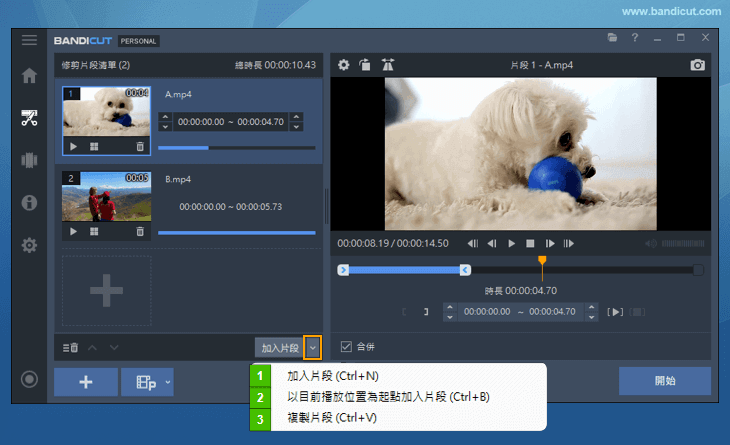The height and width of the screenshot is (445, 730).
Task: Open the hamburger menu
Action: [29, 40]
